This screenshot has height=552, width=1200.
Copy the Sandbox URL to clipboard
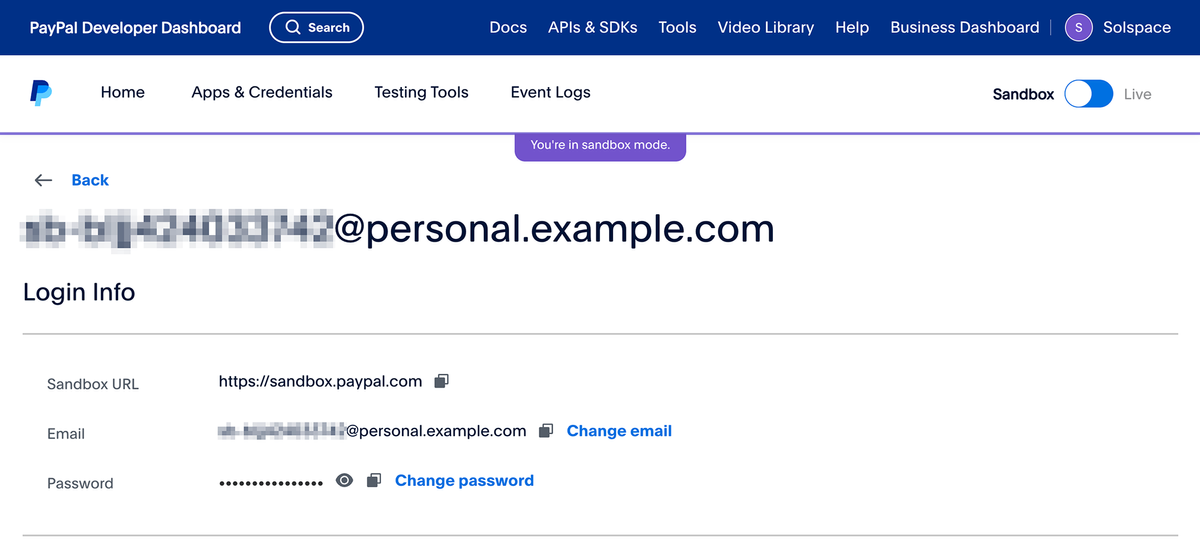[x=442, y=381]
